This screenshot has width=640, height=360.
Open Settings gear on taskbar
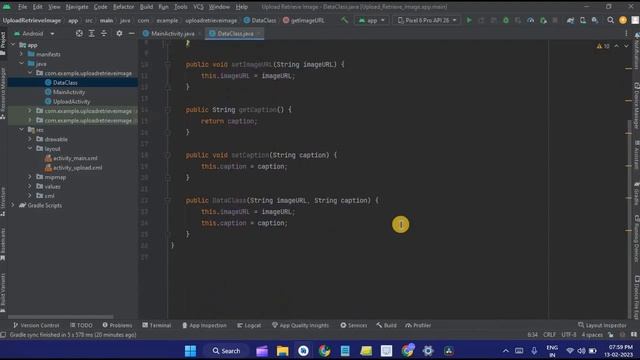(428, 351)
